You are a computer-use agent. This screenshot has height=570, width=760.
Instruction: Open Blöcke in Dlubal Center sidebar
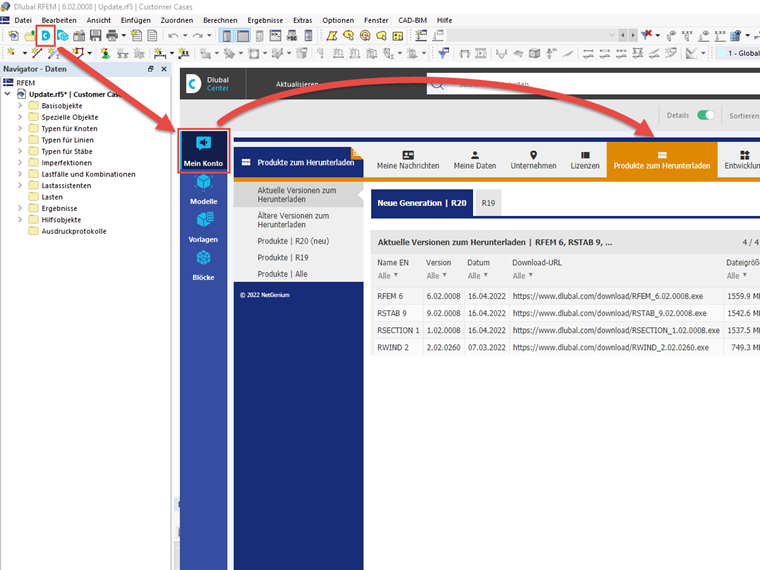[x=204, y=266]
